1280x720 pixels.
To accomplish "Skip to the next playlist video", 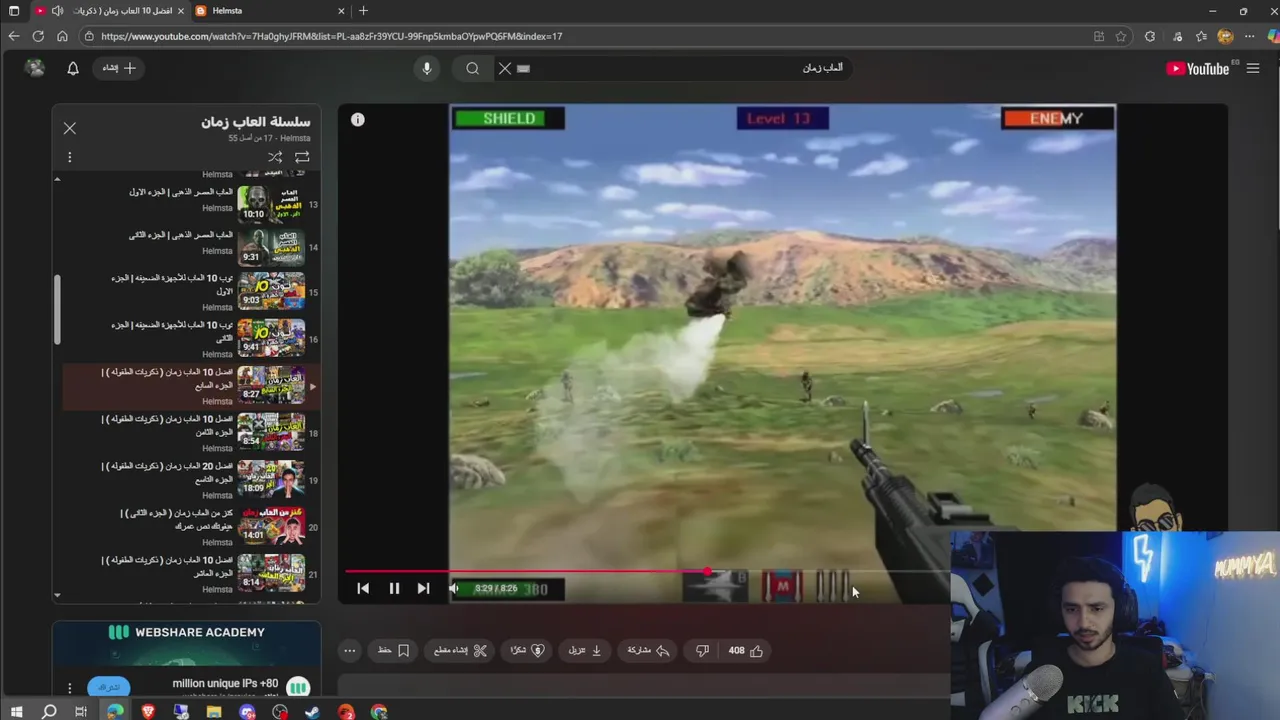I will (423, 589).
